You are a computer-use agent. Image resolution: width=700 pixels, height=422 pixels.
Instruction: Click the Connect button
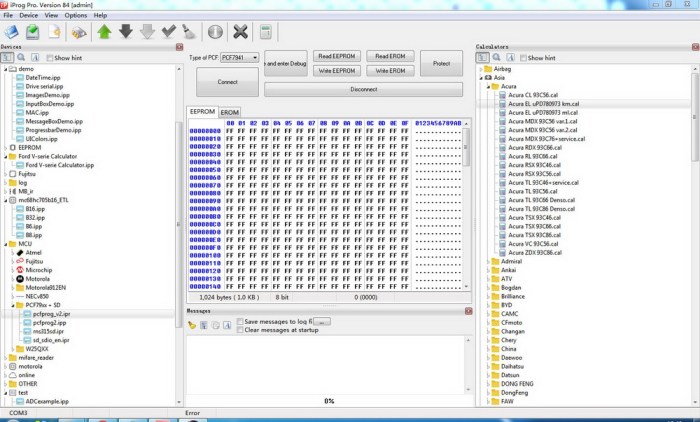(227, 81)
